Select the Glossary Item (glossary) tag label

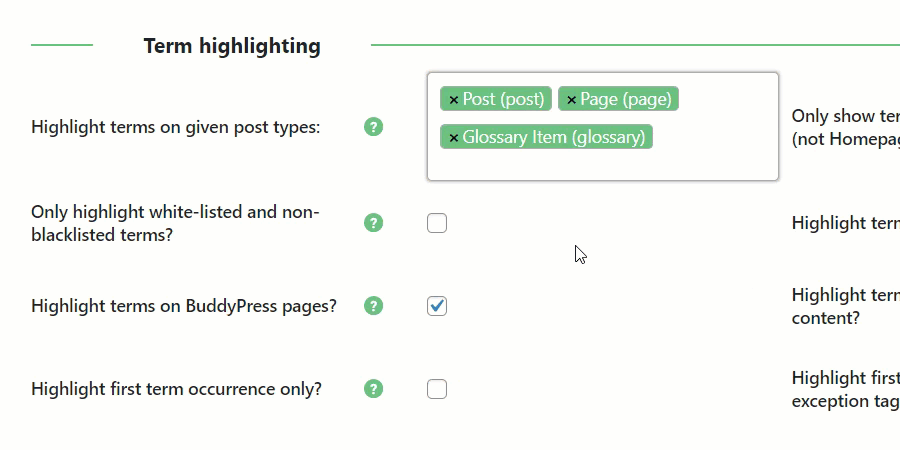tap(554, 137)
